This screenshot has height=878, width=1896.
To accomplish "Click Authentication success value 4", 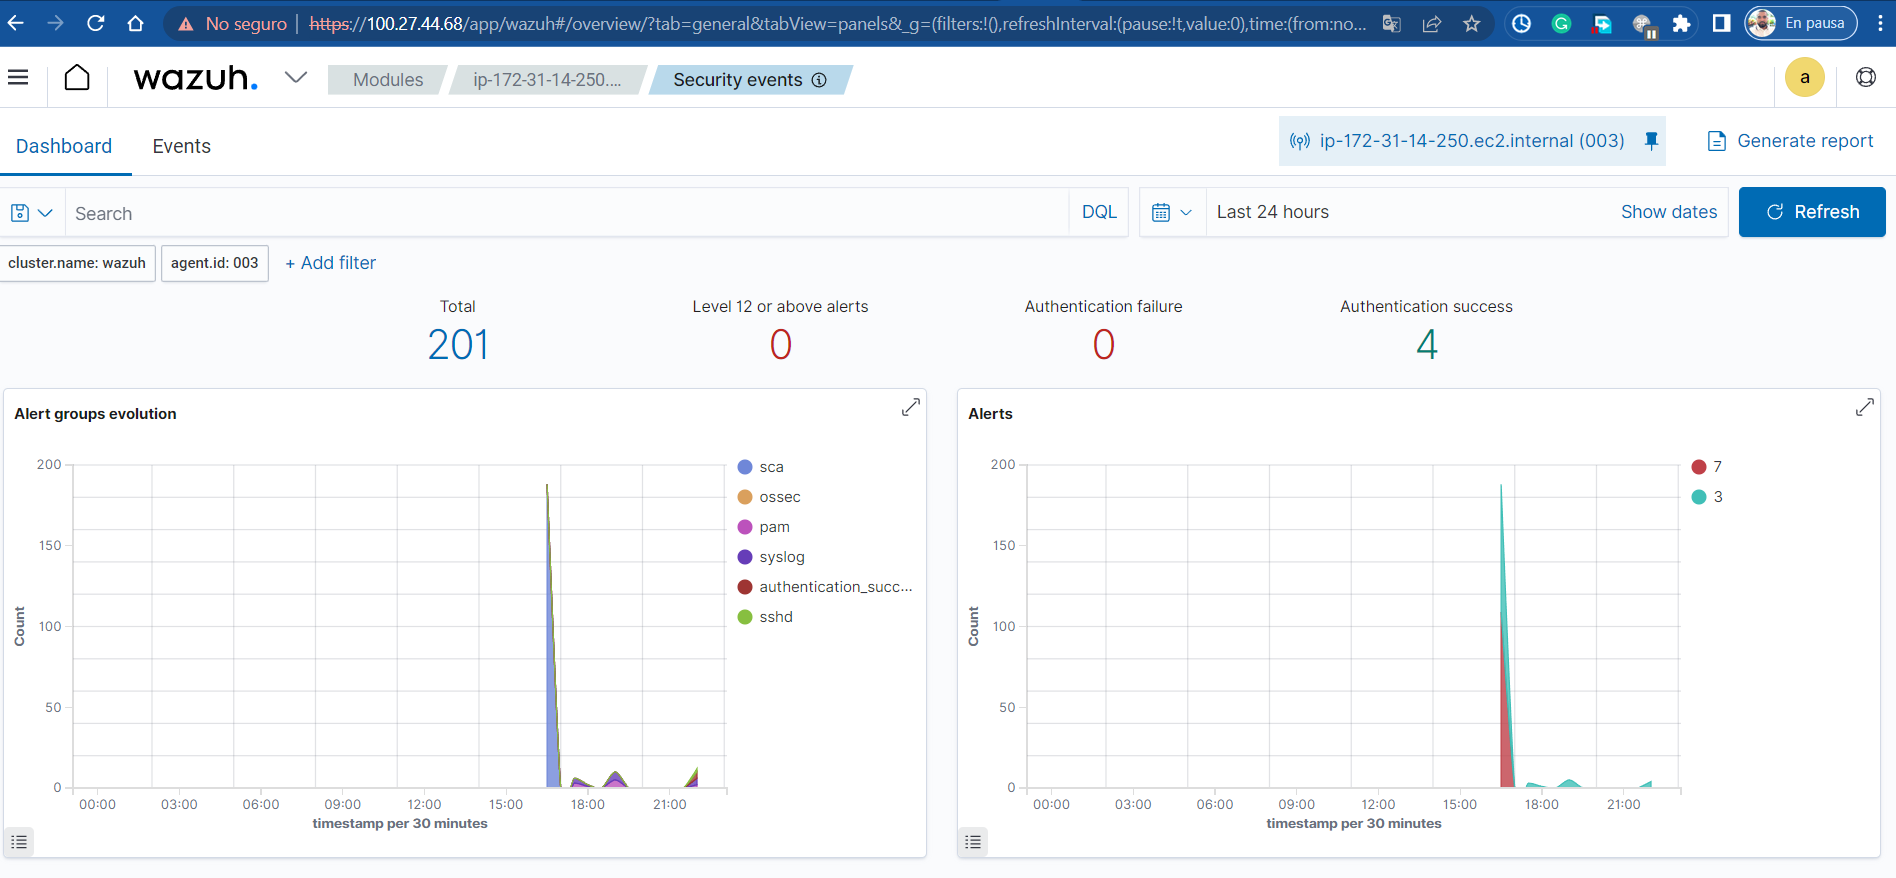I will point(1427,345).
